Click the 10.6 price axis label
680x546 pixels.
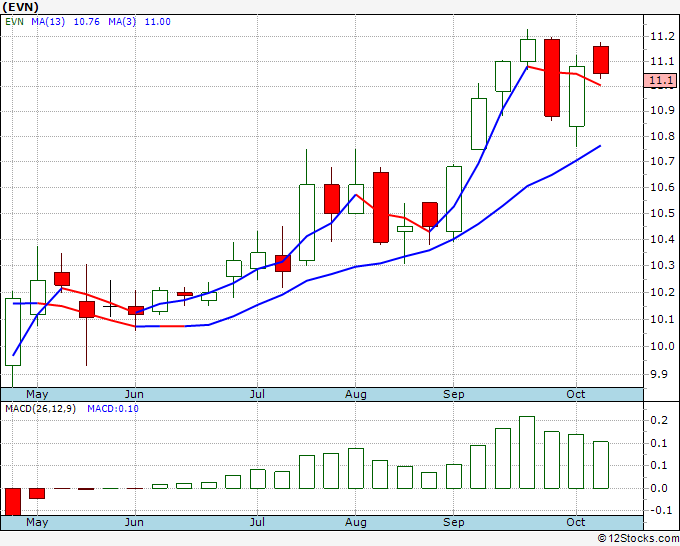coord(662,187)
